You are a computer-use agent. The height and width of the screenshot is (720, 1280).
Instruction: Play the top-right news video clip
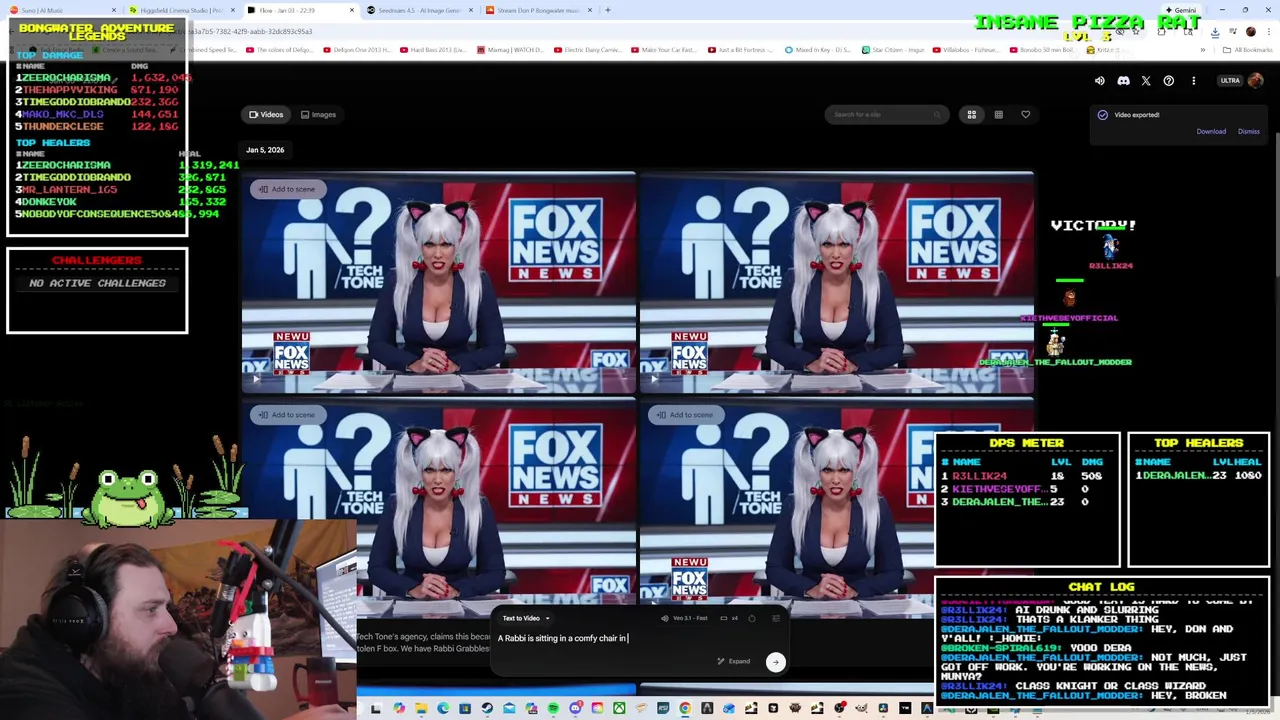coord(653,379)
